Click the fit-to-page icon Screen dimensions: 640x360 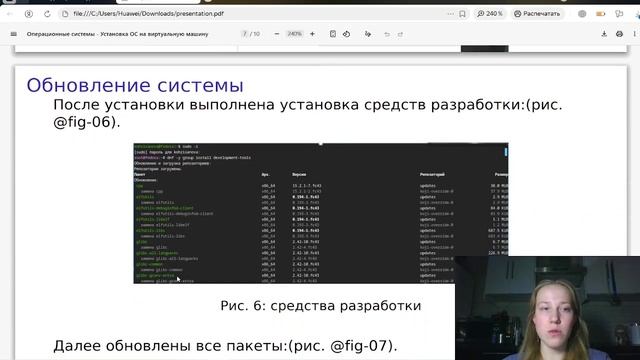pyautogui.click(x=333, y=34)
